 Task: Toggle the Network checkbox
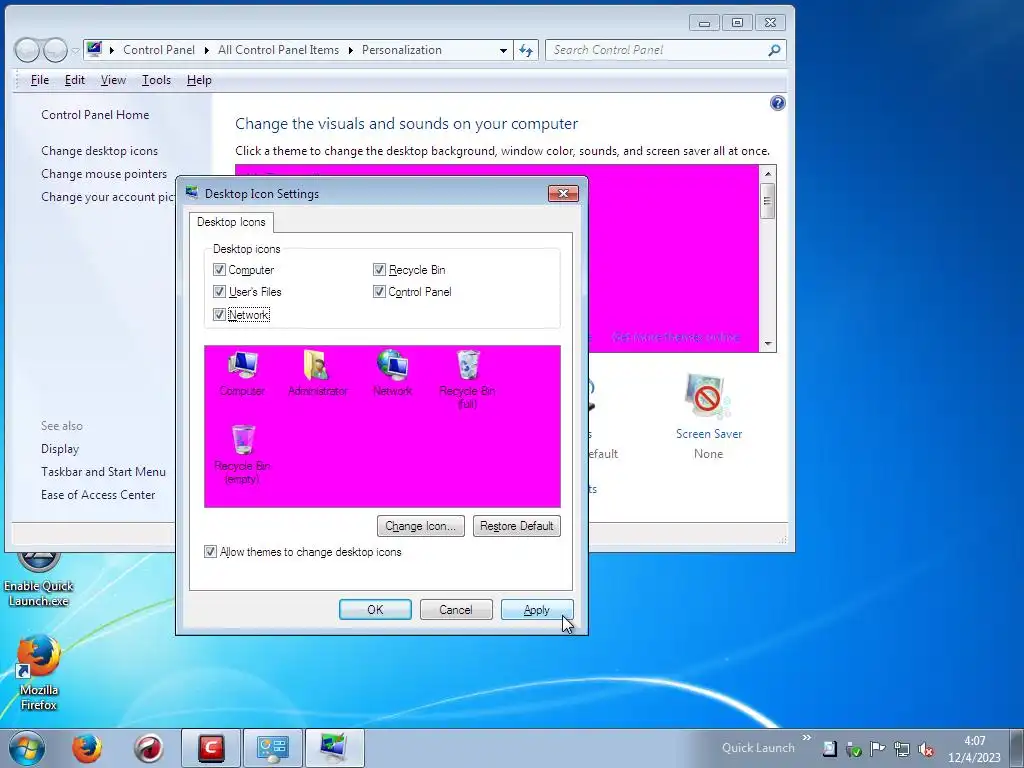pos(219,315)
